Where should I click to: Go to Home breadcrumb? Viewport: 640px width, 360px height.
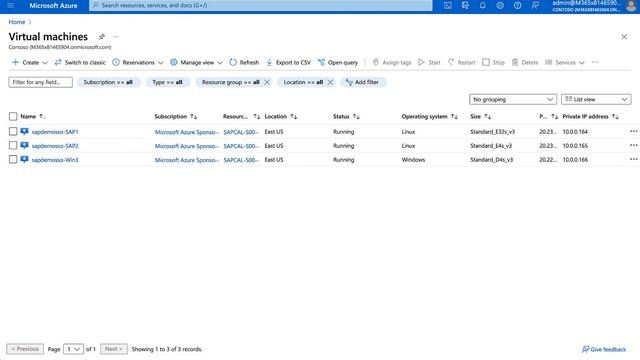coord(17,22)
